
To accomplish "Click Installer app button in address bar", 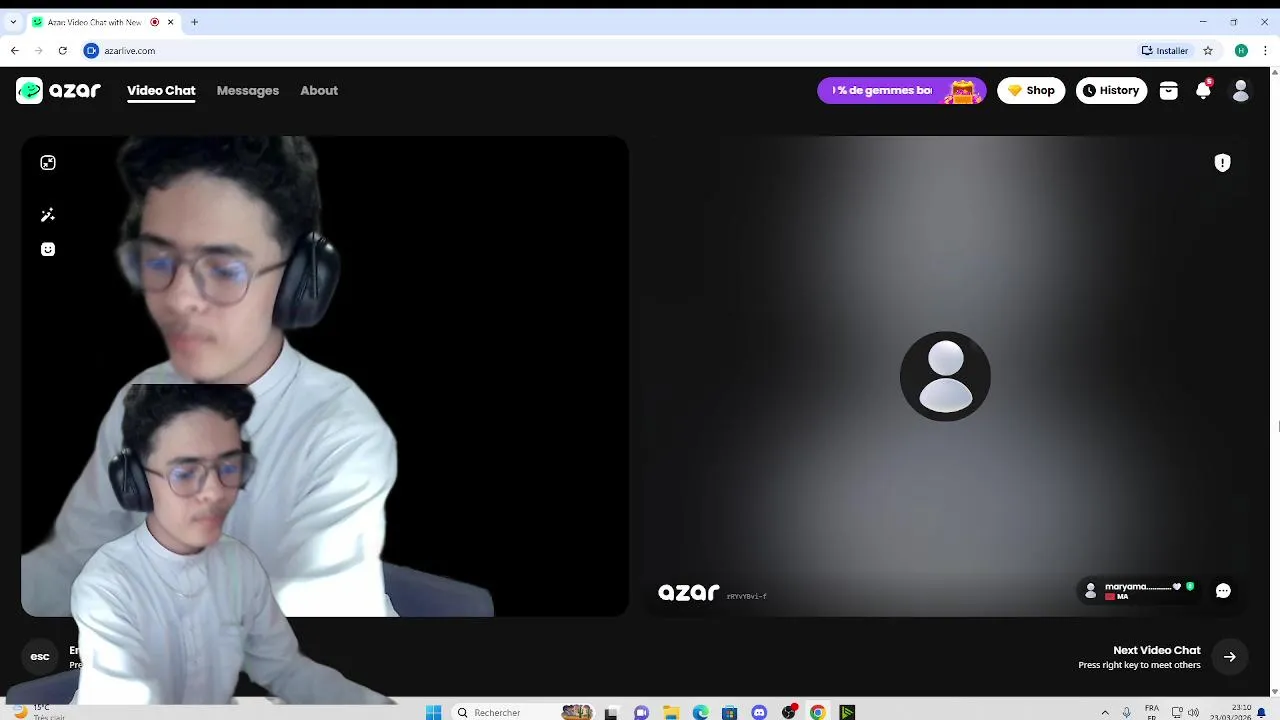I will coord(1166,50).
